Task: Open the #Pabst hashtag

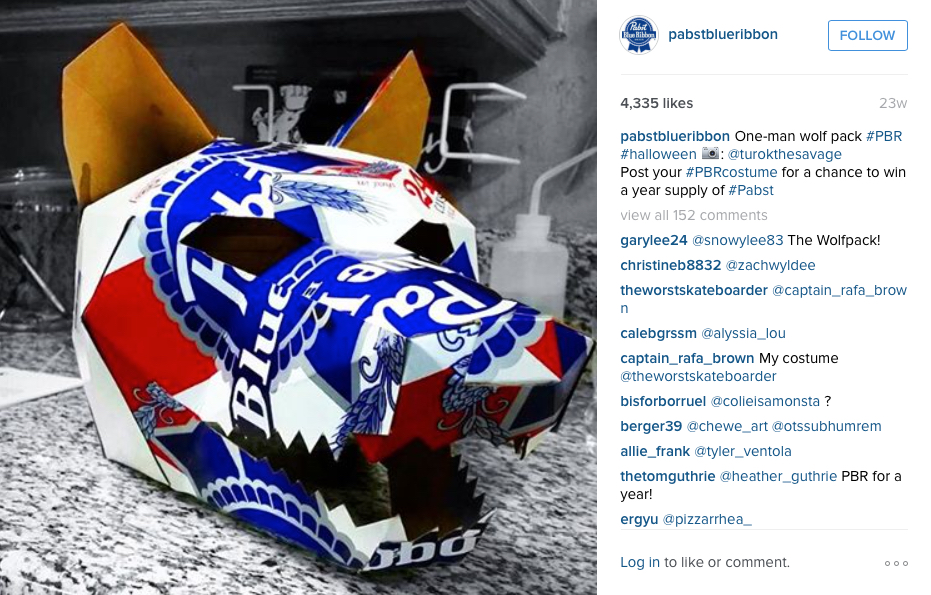Action: click(x=750, y=191)
